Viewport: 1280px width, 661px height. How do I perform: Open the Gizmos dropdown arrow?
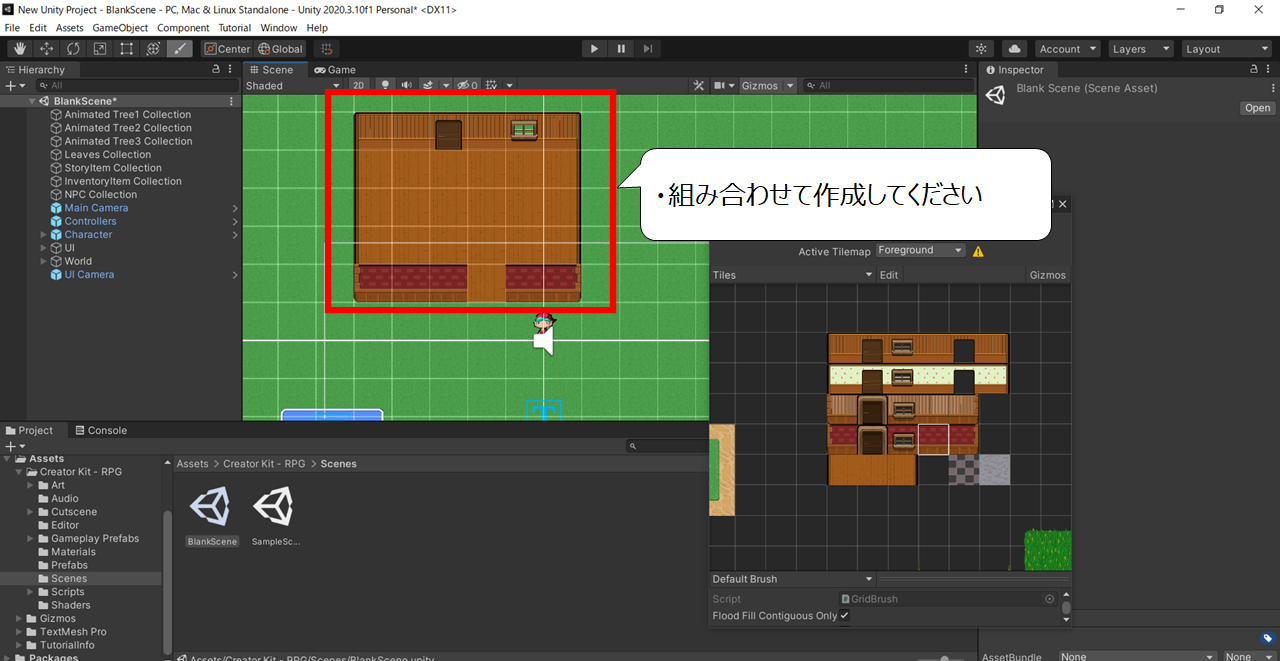click(x=790, y=86)
